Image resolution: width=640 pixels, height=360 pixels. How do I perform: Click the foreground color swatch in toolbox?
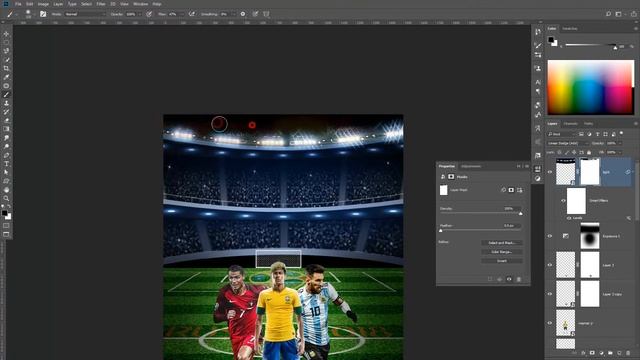point(4,213)
